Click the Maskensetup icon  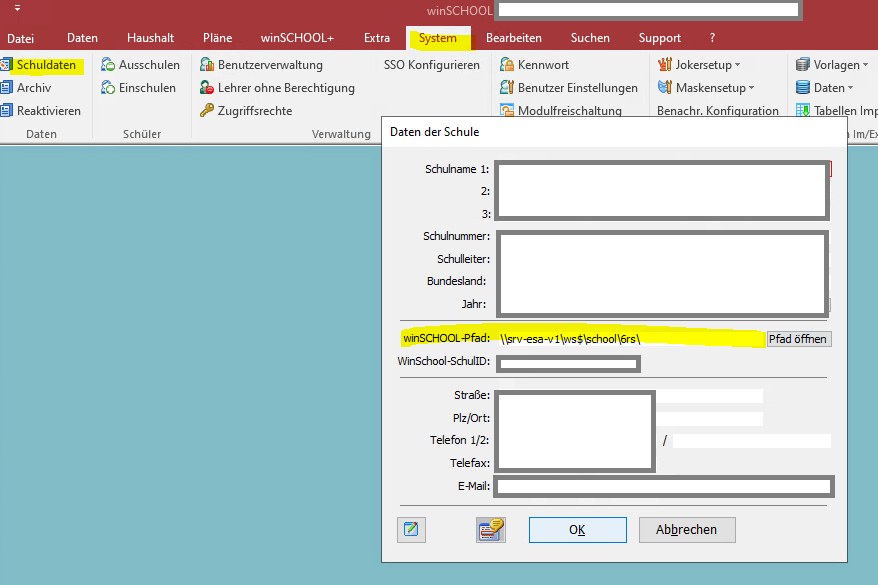click(x=665, y=87)
